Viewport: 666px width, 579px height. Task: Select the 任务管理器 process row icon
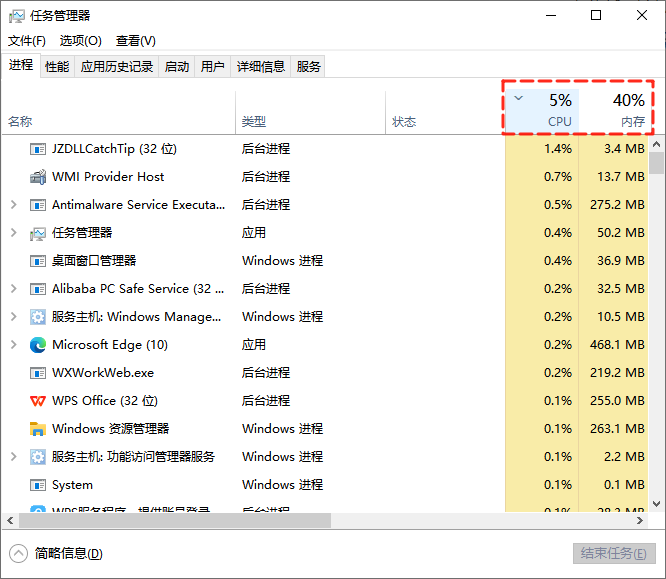click(38, 233)
